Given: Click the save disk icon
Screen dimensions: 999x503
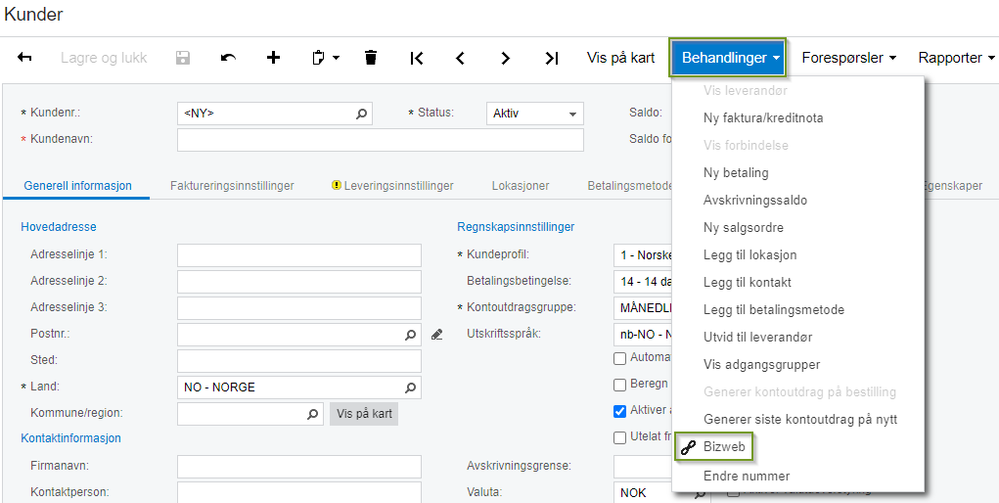Looking at the screenshot, I should [182, 58].
